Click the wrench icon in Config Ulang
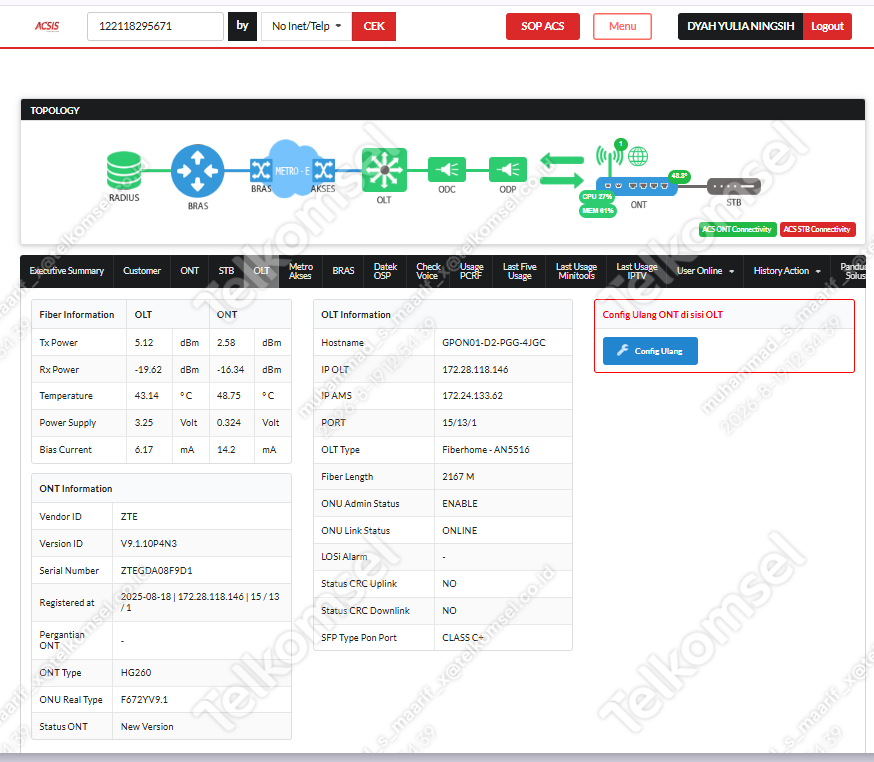874x762 pixels. click(623, 350)
